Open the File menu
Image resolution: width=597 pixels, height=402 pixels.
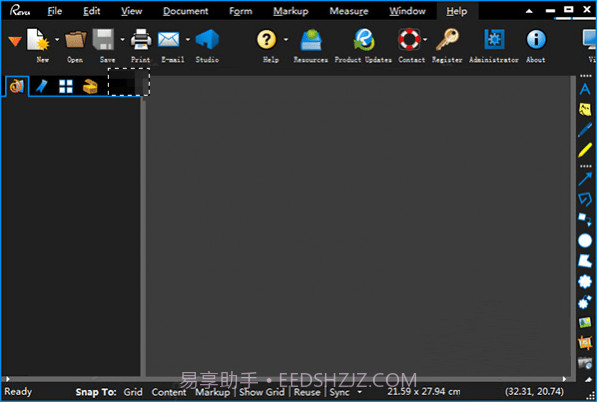pyautogui.click(x=54, y=11)
